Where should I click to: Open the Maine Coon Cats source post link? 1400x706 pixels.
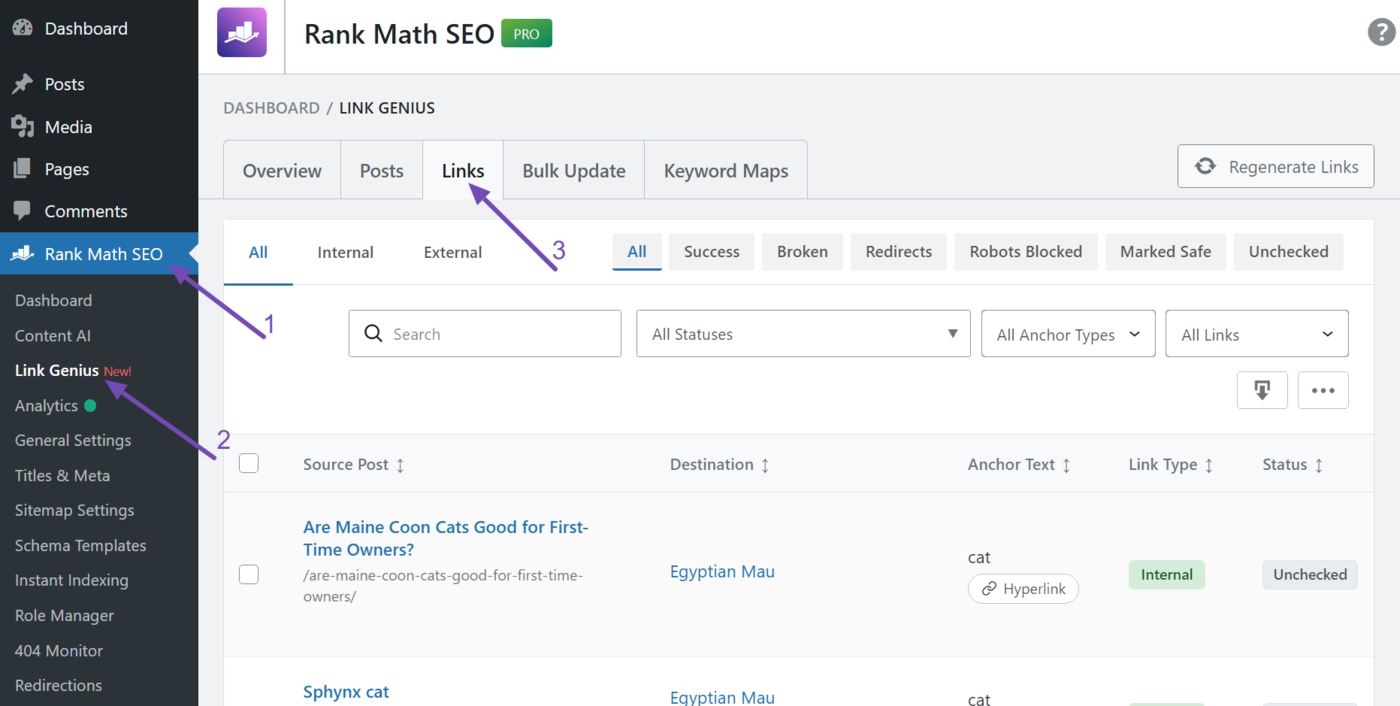click(446, 538)
